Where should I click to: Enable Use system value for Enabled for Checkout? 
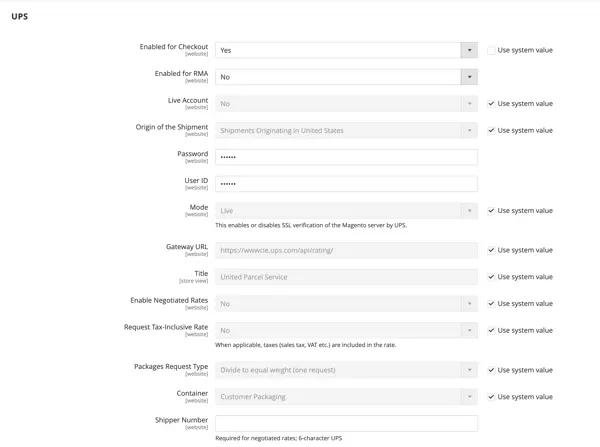pyautogui.click(x=491, y=51)
